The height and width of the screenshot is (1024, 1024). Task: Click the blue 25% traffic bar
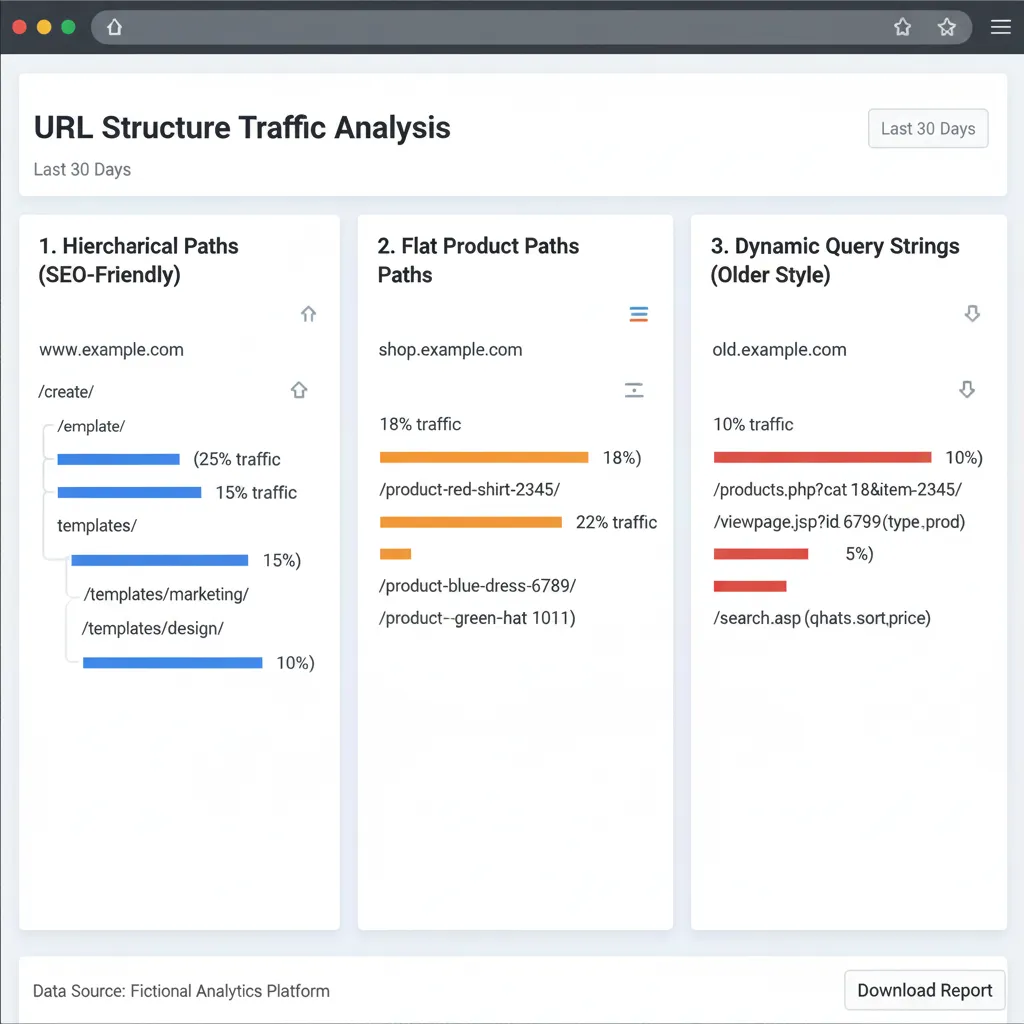coord(118,459)
